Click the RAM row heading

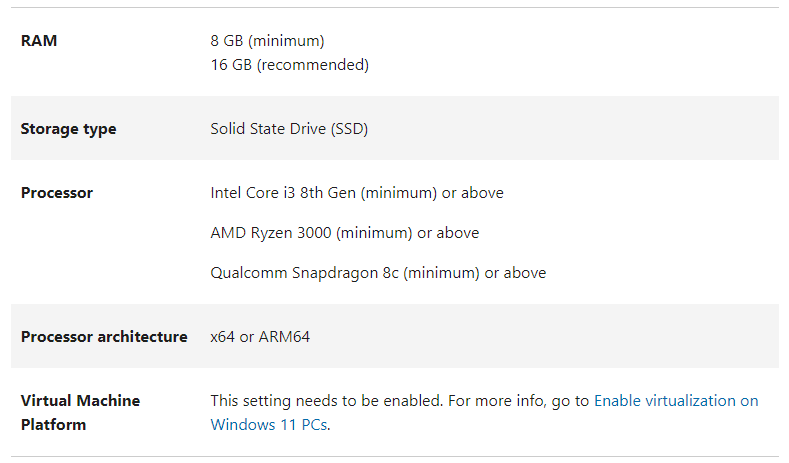39,41
